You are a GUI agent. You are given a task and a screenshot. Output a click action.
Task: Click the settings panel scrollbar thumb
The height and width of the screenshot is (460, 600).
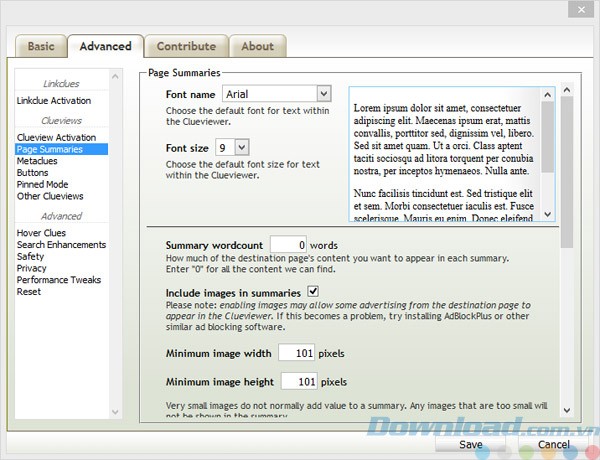(x=567, y=172)
